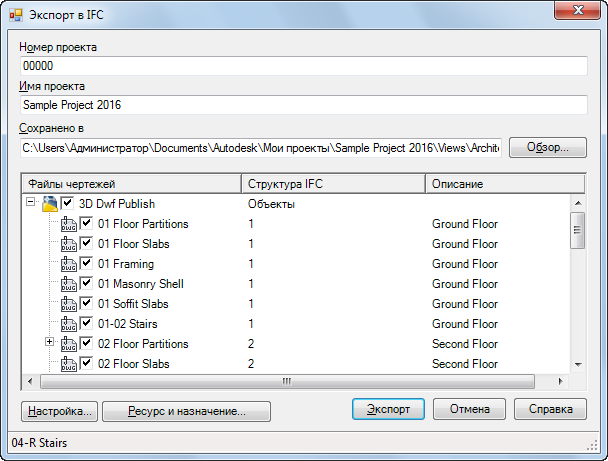Uncheck the 02 Floor Slabs checkbox
The width and height of the screenshot is (608, 461).
coord(86,363)
